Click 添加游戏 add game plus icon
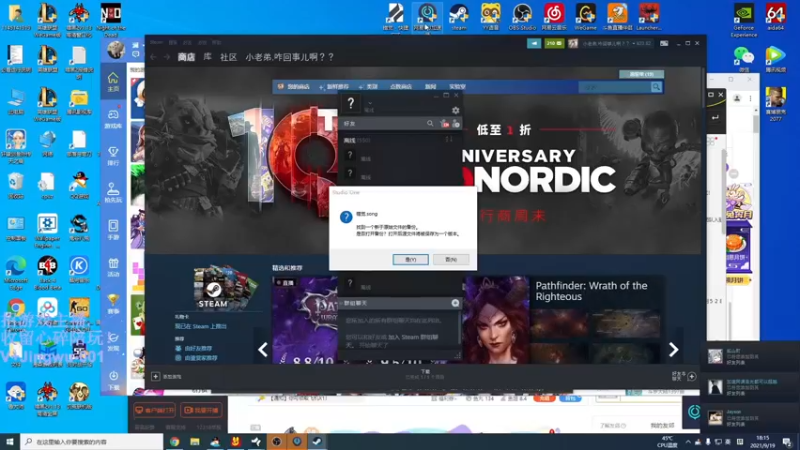Image resolution: width=800 pixels, height=450 pixels. point(156,377)
